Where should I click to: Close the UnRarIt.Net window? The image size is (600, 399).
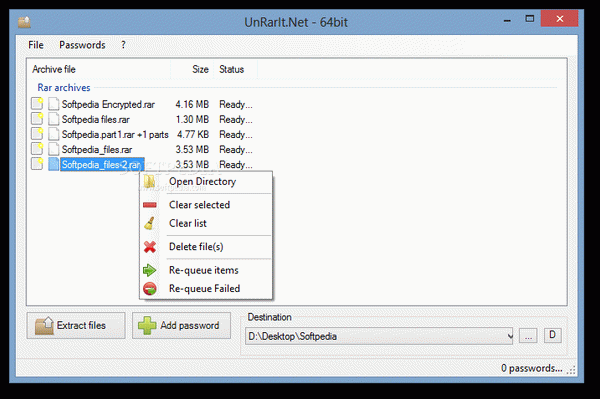pos(559,19)
